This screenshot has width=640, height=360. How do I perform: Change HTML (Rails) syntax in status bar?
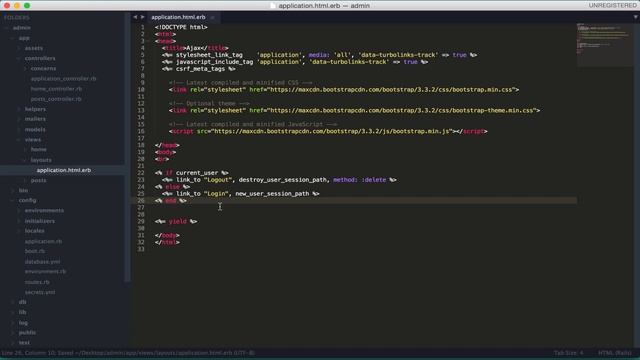click(615, 353)
